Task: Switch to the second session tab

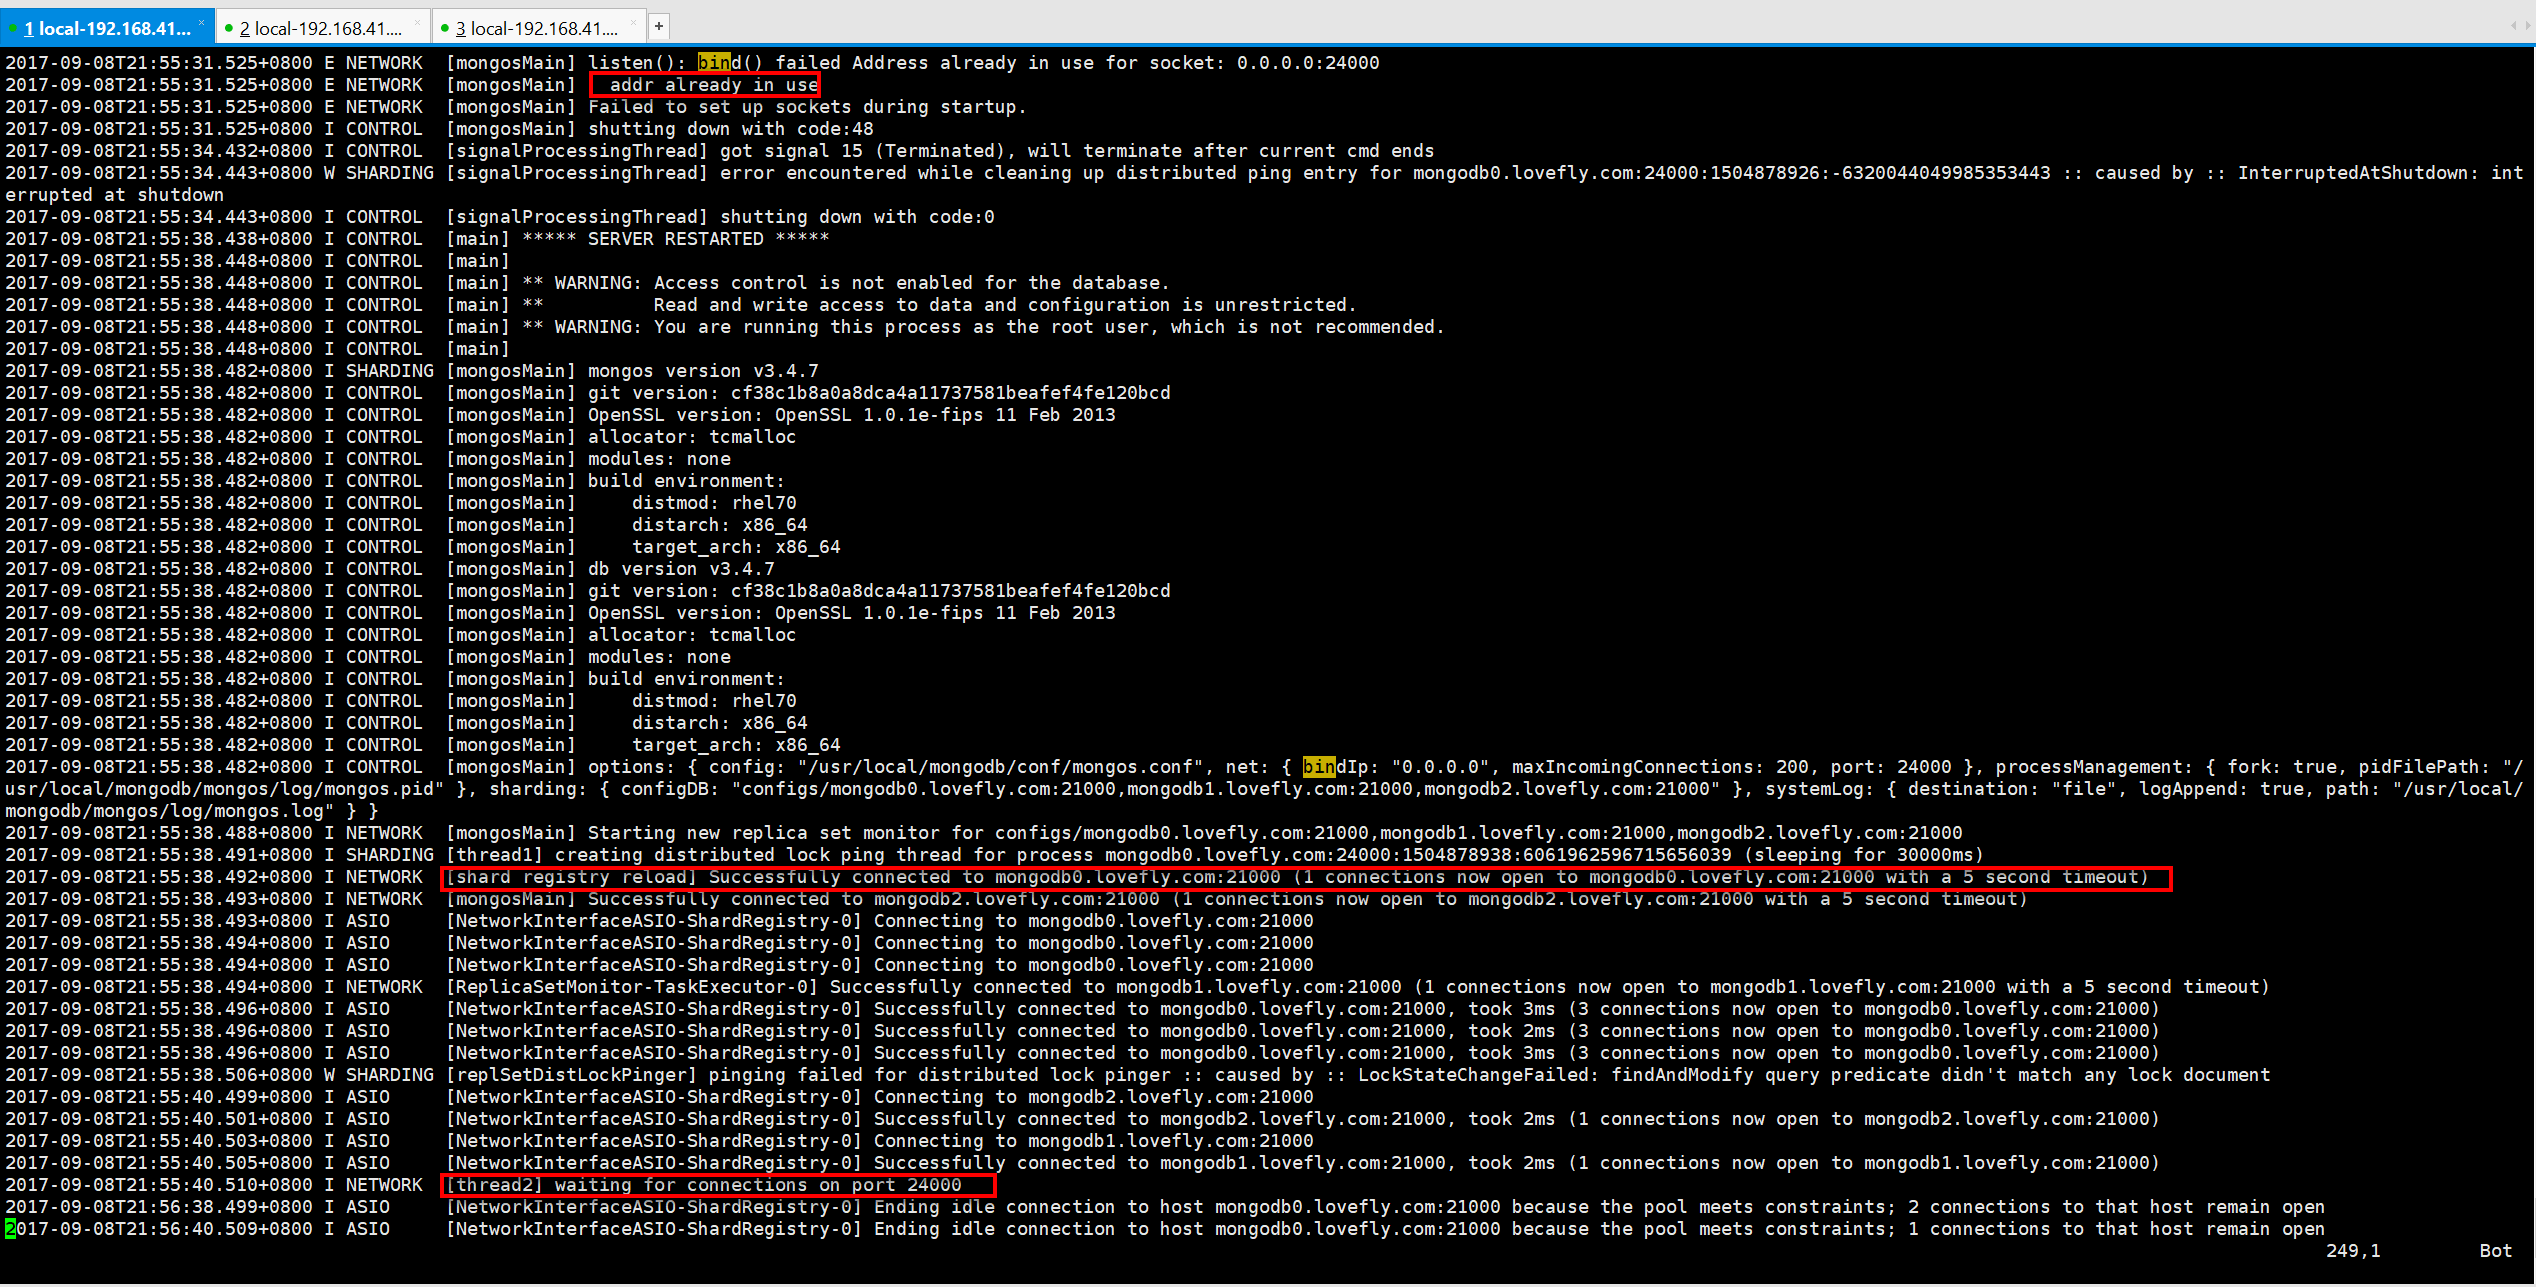Action: pos(320,28)
